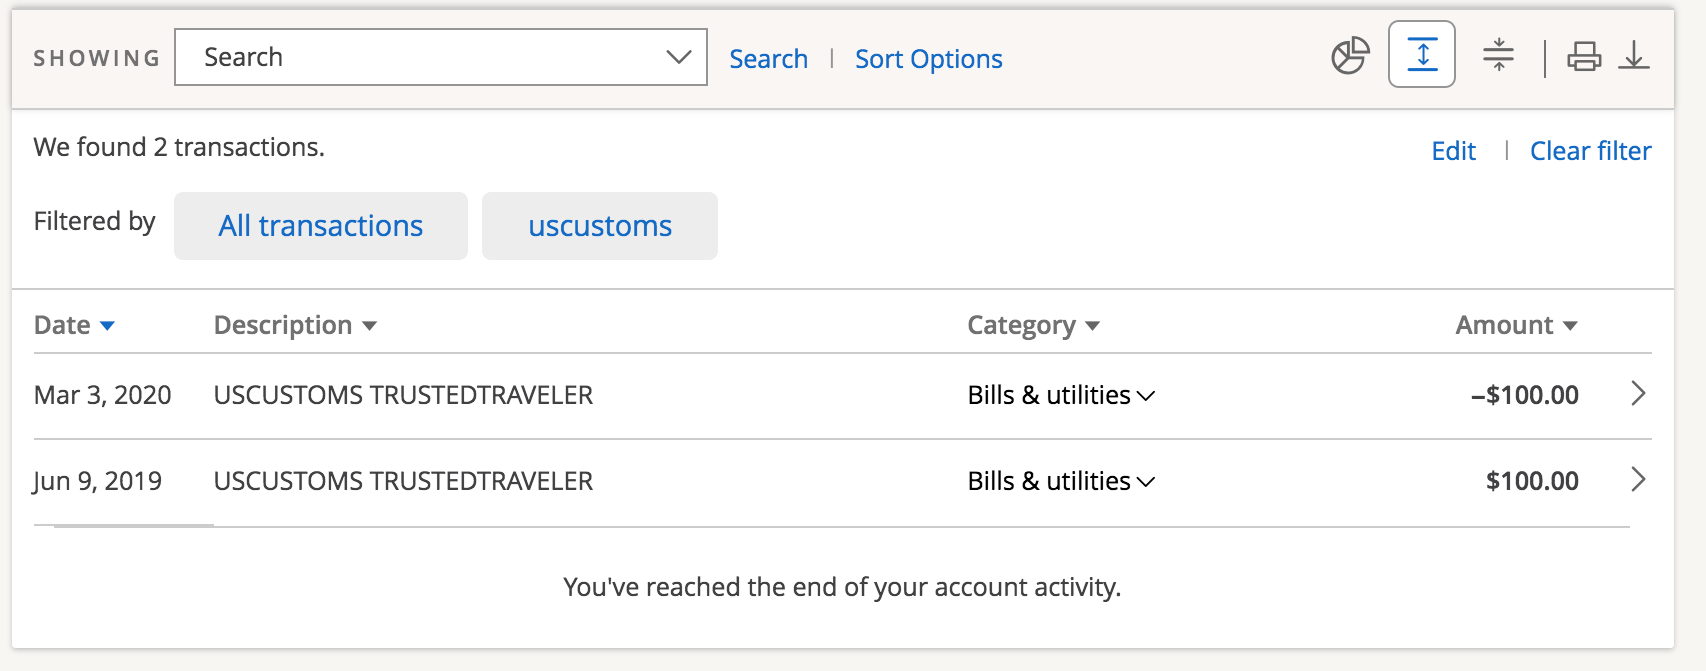Sort transactions by Amount column

1516,326
